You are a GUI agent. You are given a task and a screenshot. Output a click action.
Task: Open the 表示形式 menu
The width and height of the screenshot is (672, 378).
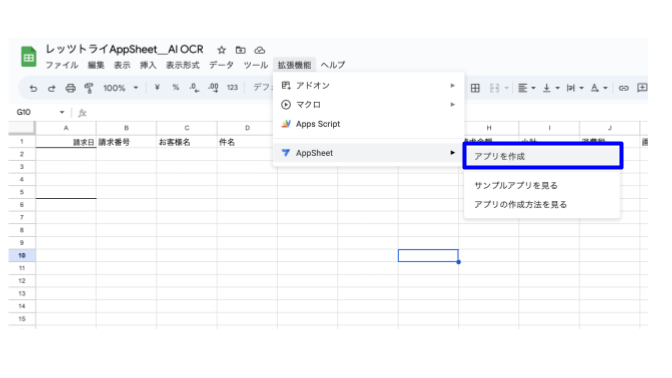(x=183, y=65)
